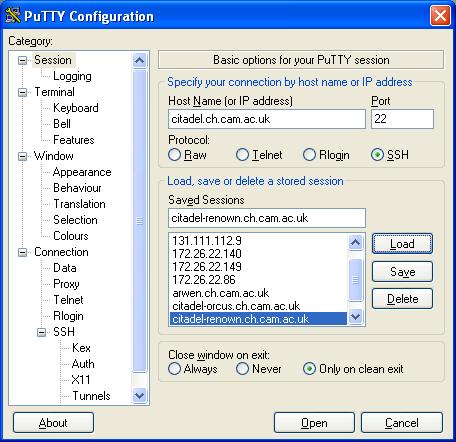Image resolution: width=456 pixels, height=442 pixels.
Task: Click the About button
Action: point(53,423)
